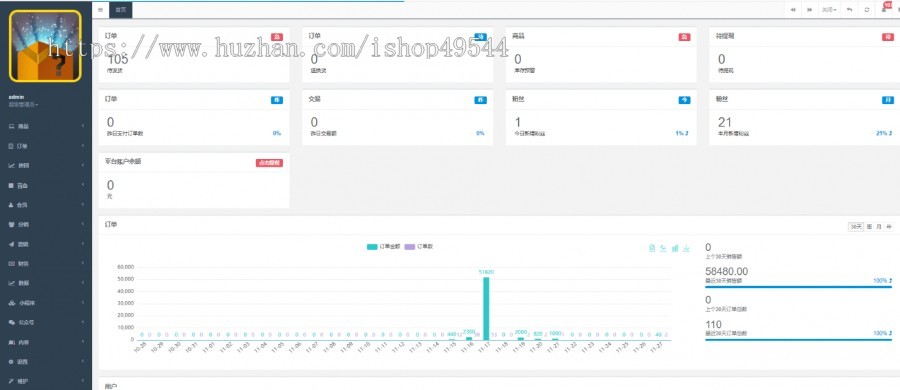The height and width of the screenshot is (390, 900).
Task: Click the 小程序 icon in sidebar
Action: (11, 303)
